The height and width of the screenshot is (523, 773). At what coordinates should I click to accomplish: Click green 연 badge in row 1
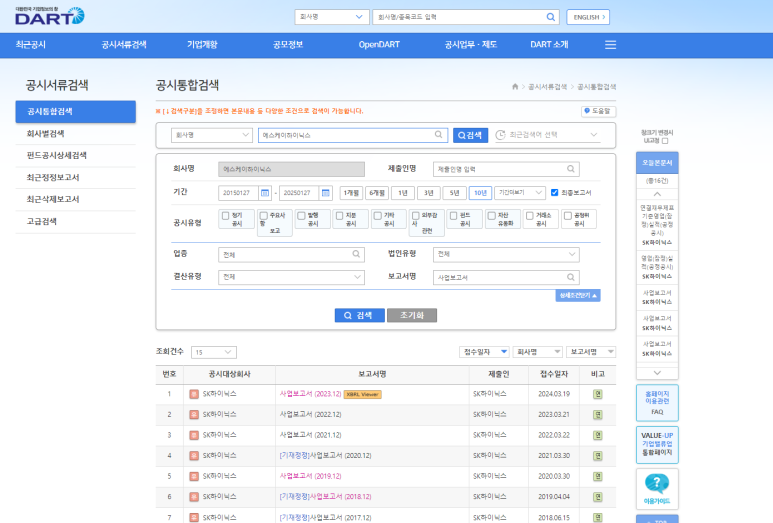click(x=597, y=394)
